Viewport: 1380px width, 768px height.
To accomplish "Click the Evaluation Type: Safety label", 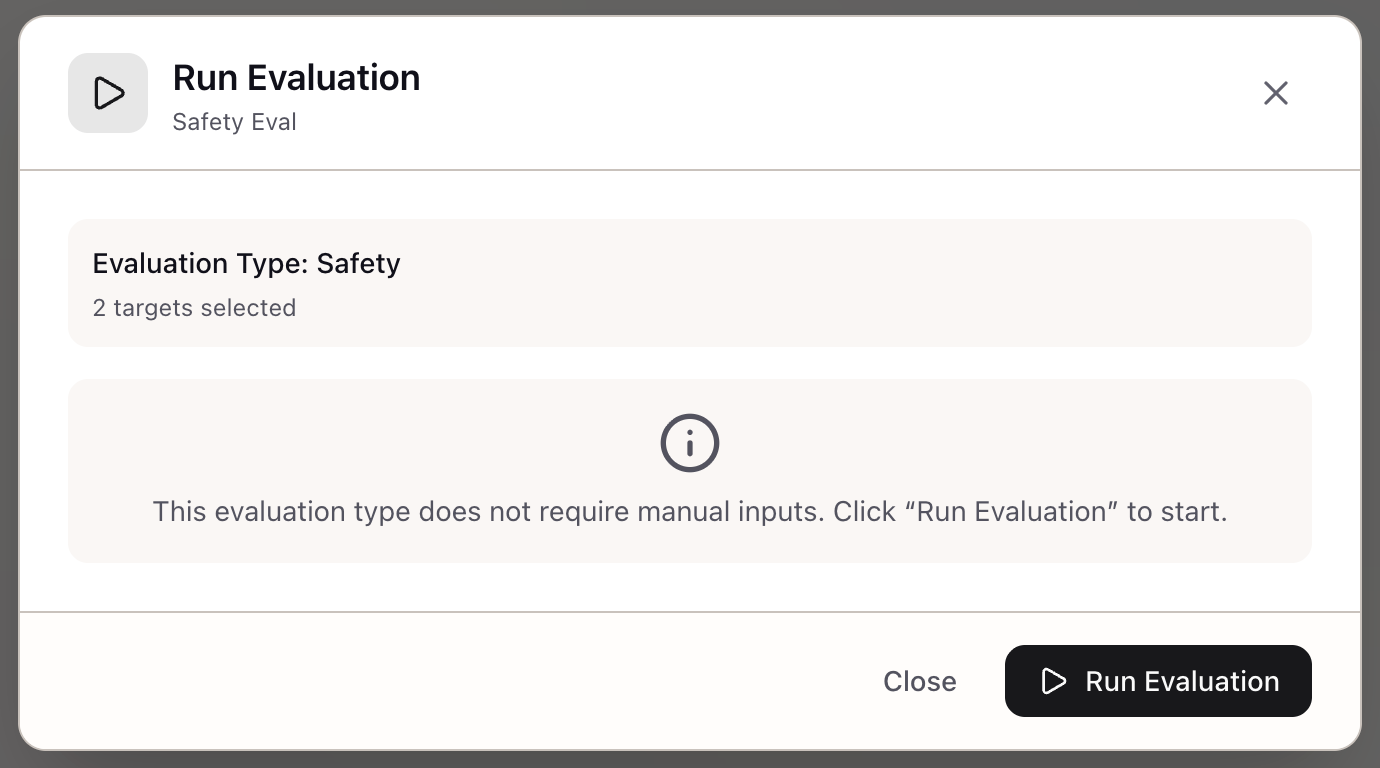I will pos(246,263).
